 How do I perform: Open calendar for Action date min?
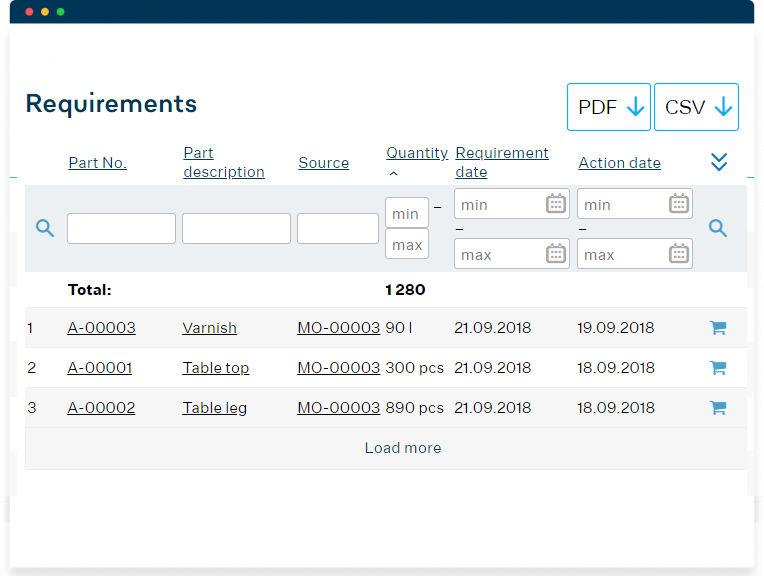pos(679,204)
